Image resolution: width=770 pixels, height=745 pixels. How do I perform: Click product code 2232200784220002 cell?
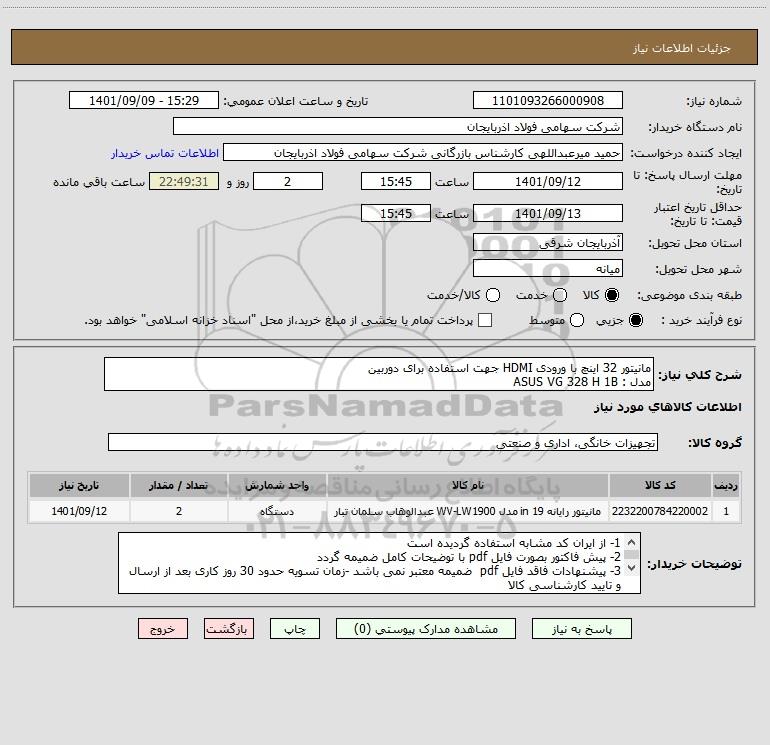[x=660, y=511]
